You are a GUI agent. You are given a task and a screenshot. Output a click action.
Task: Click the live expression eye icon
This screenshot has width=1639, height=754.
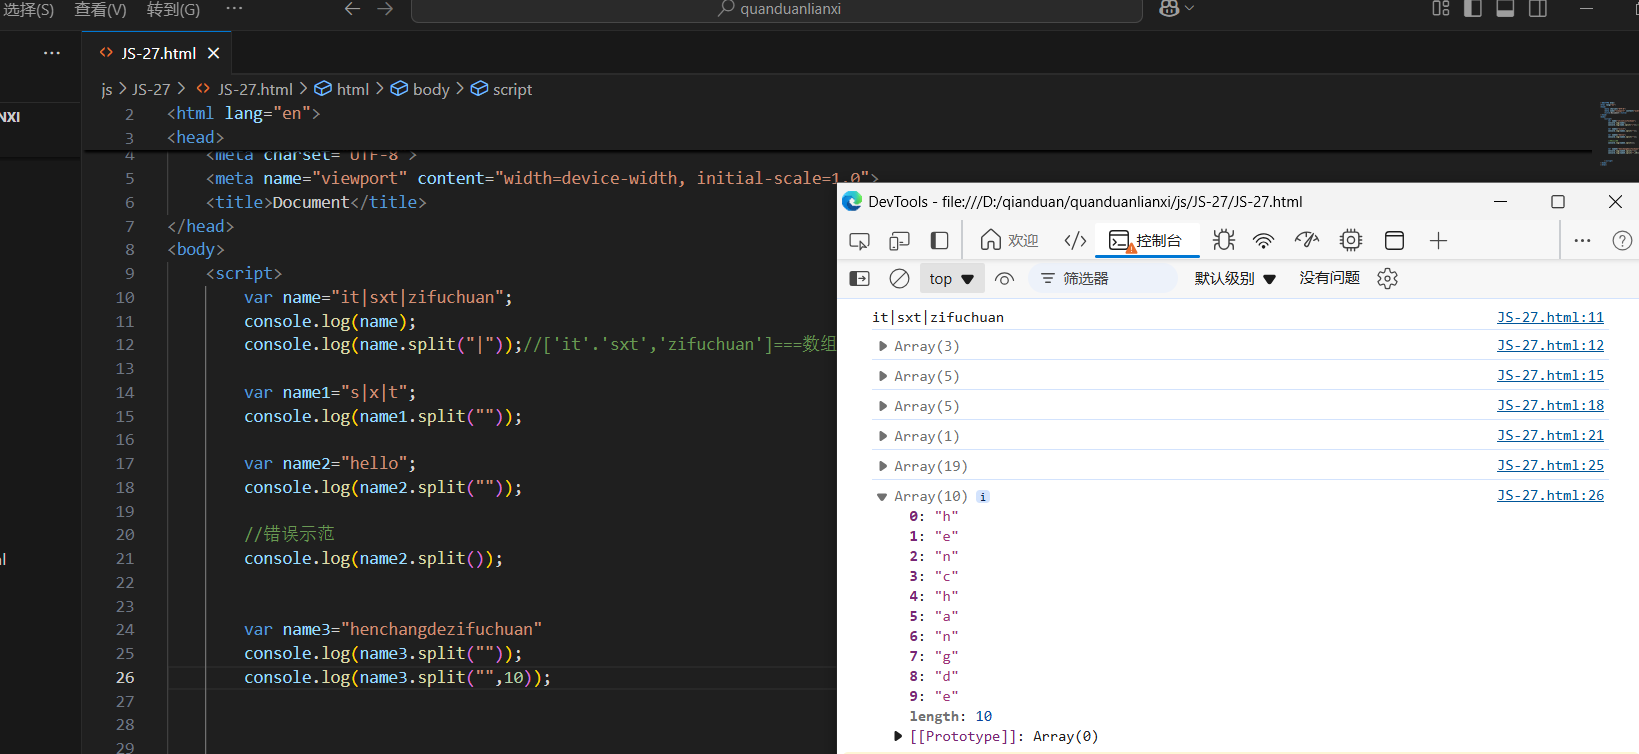pos(1005,279)
